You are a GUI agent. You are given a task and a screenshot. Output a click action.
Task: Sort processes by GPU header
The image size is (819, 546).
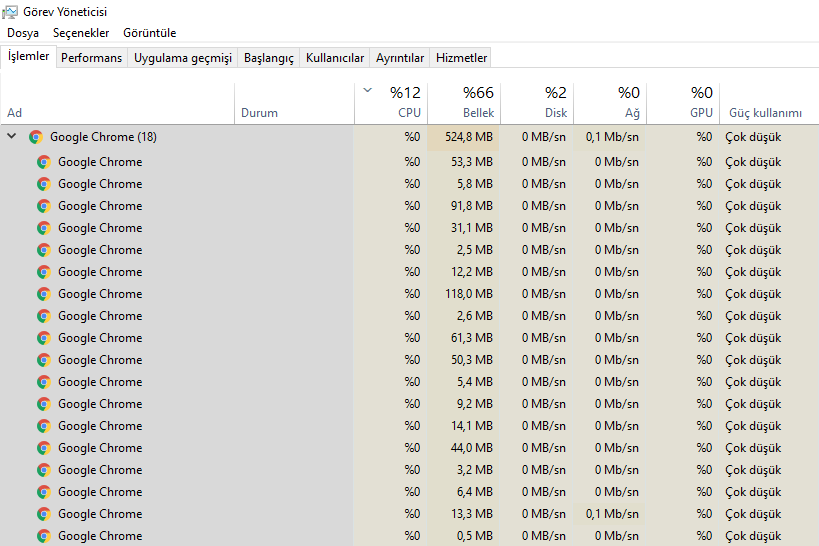pyautogui.click(x=684, y=103)
